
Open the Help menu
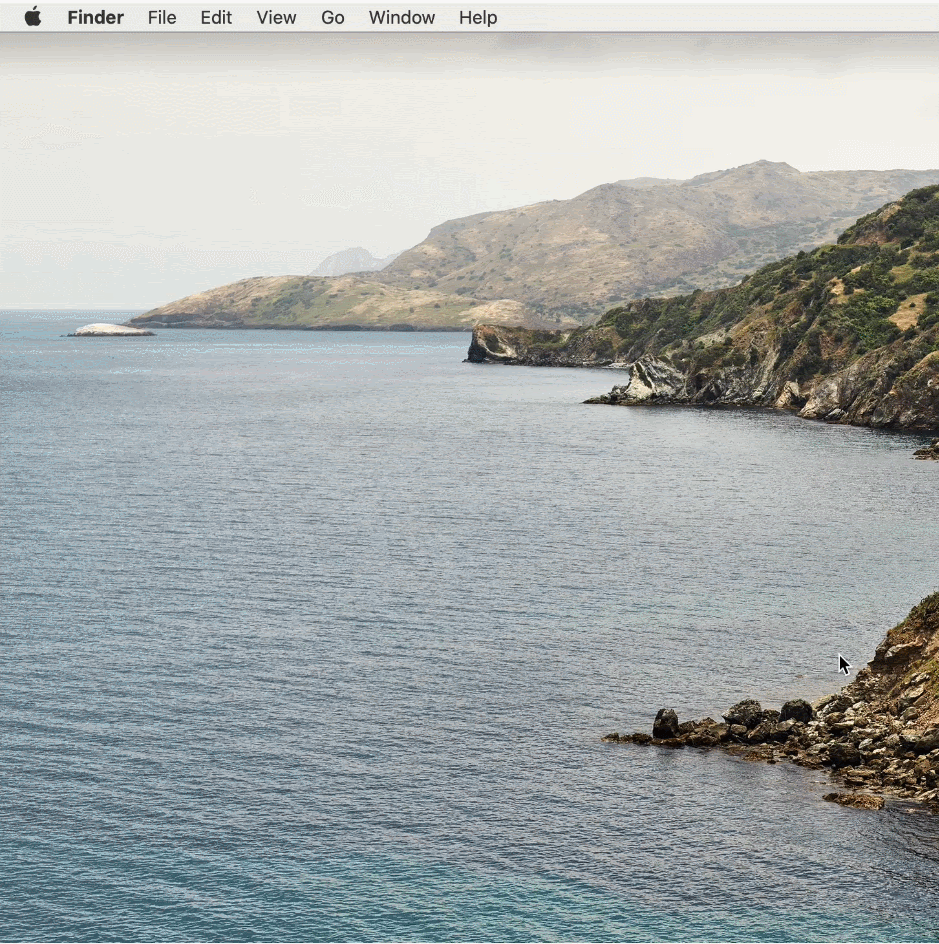pos(478,17)
